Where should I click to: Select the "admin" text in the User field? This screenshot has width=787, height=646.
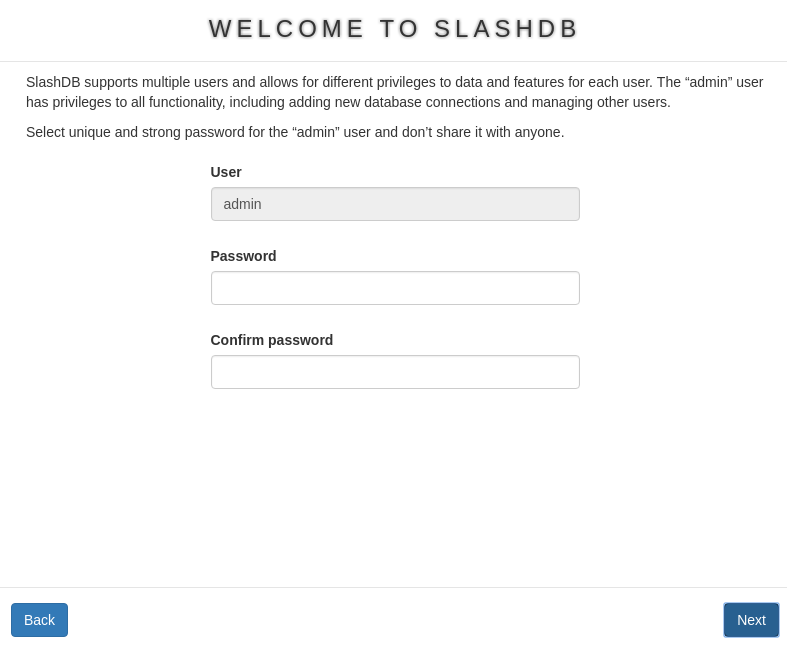click(x=242, y=204)
